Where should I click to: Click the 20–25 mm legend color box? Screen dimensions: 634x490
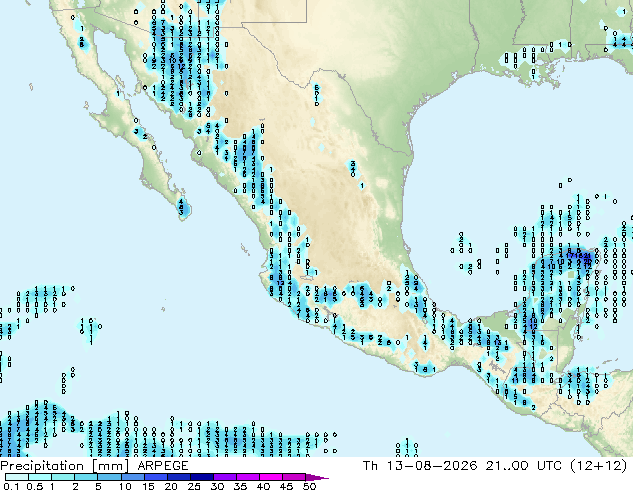point(178,477)
